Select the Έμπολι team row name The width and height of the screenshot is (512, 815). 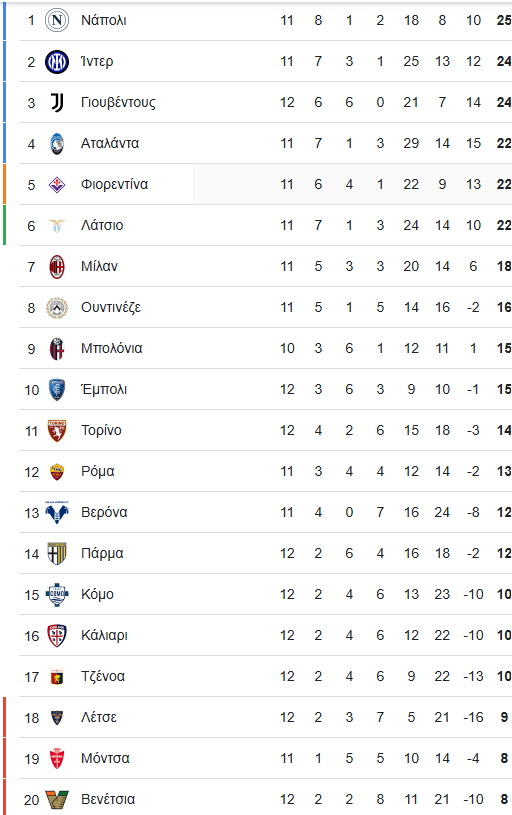tap(104, 390)
